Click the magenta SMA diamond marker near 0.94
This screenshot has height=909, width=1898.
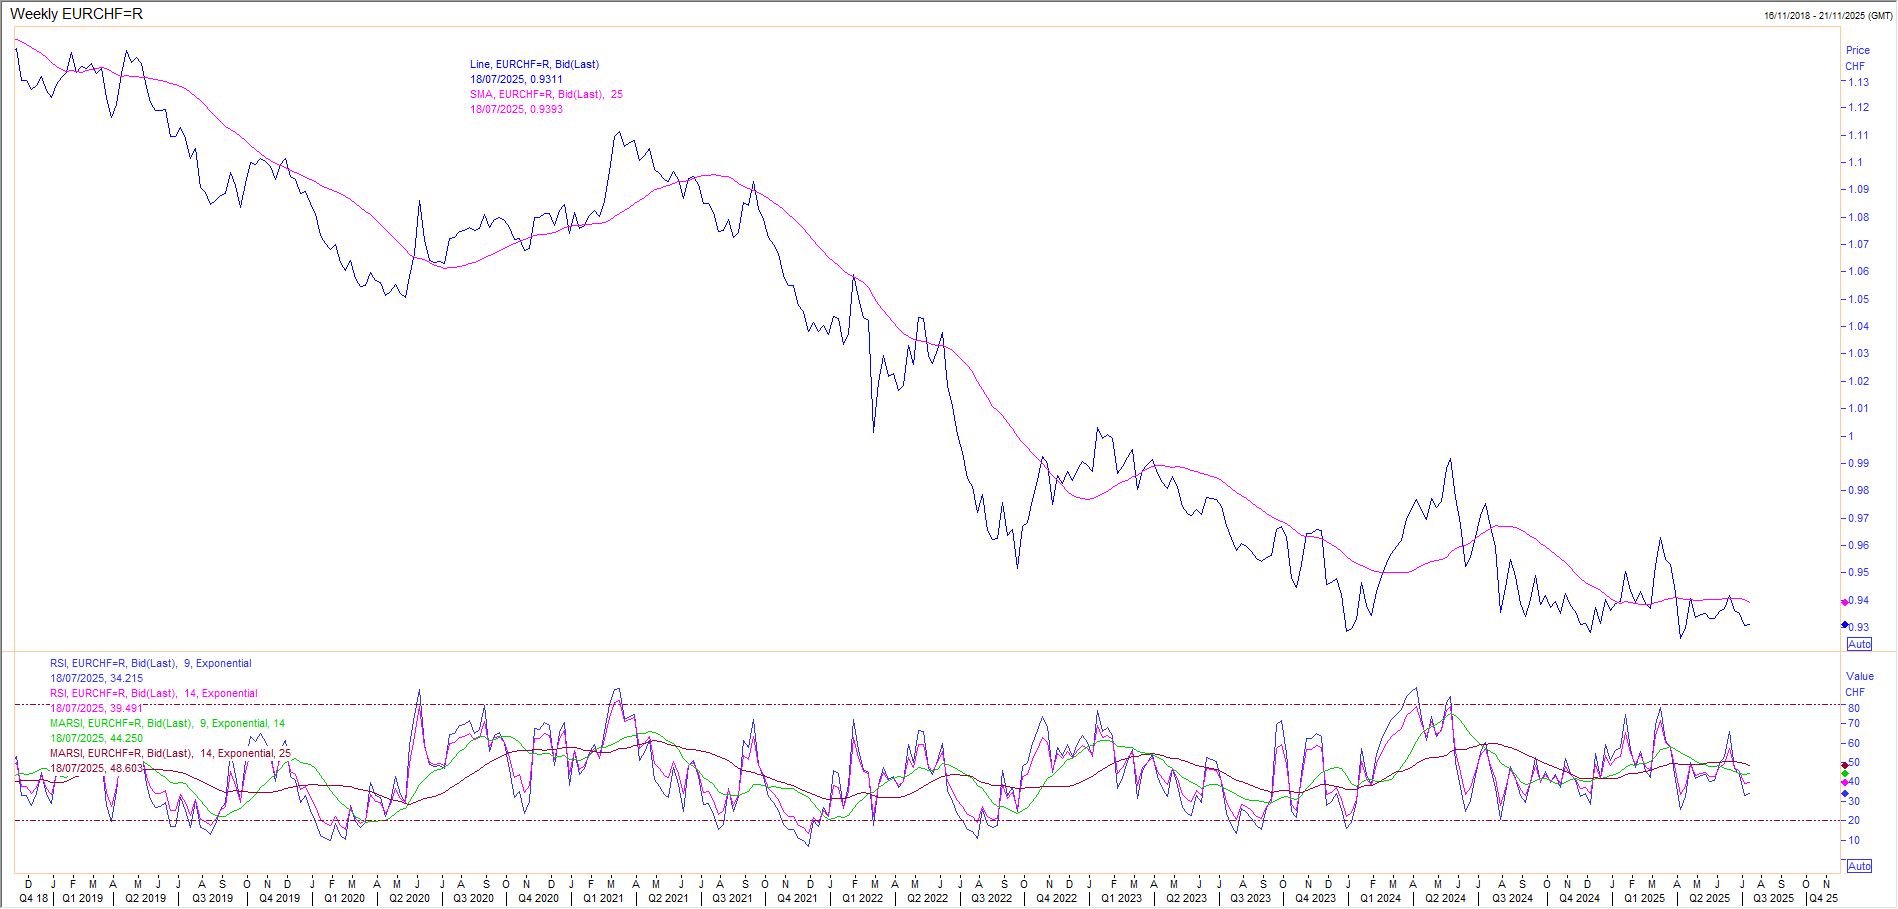point(1845,602)
